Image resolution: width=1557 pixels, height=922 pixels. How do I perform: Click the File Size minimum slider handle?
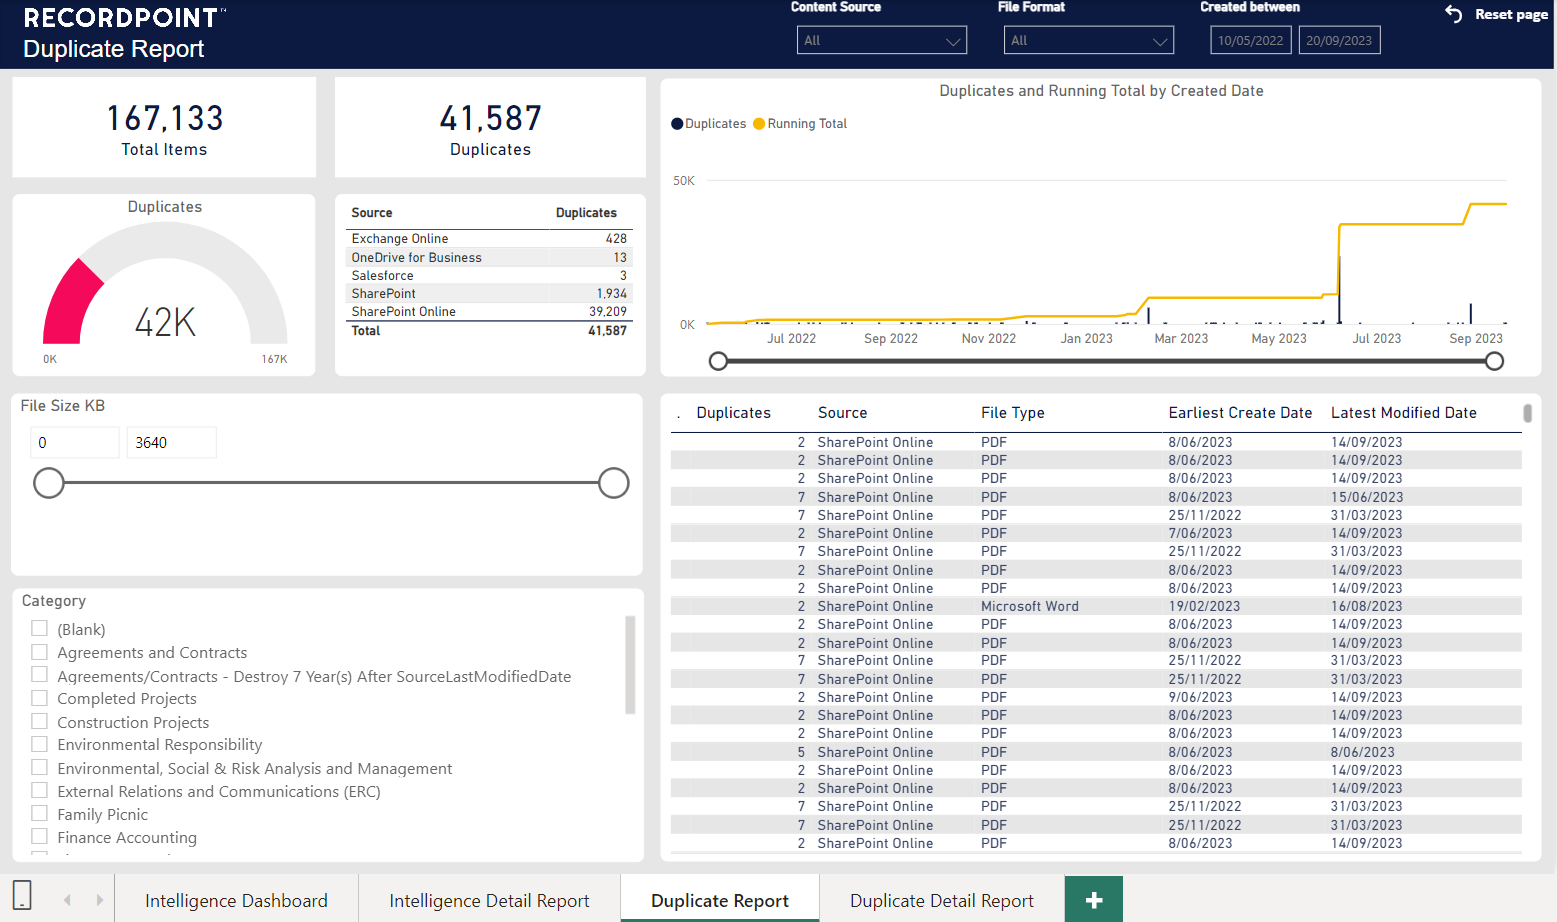[x=49, y=483]
